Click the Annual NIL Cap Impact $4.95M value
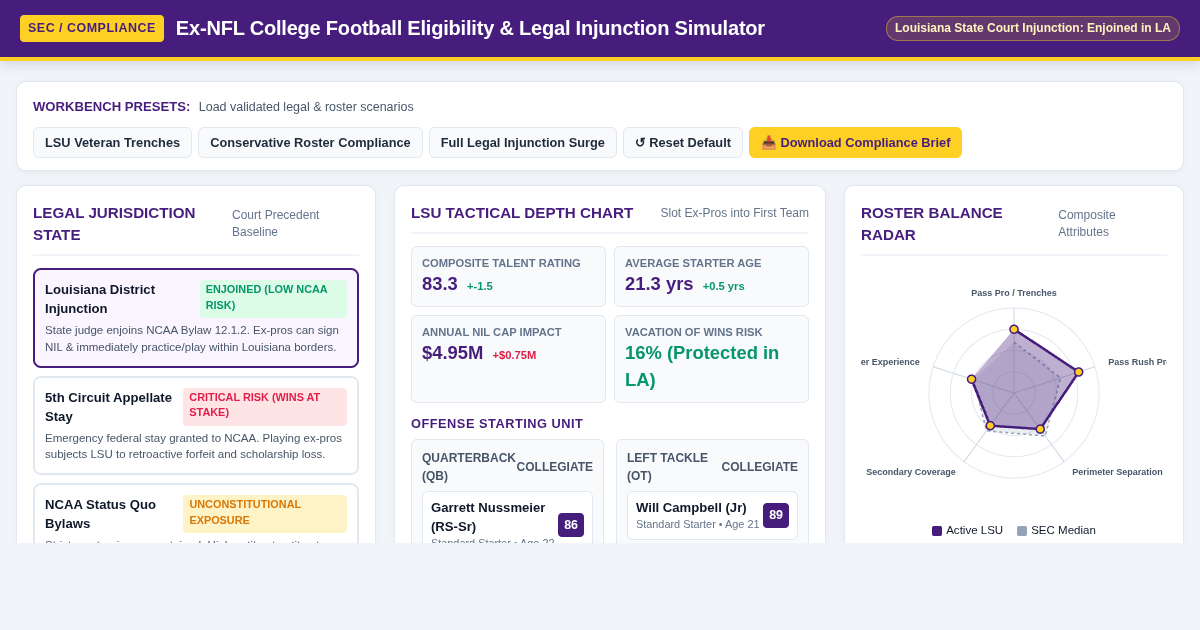The width and height of the screenshot is (1200, 630). [x=453, y=353]
